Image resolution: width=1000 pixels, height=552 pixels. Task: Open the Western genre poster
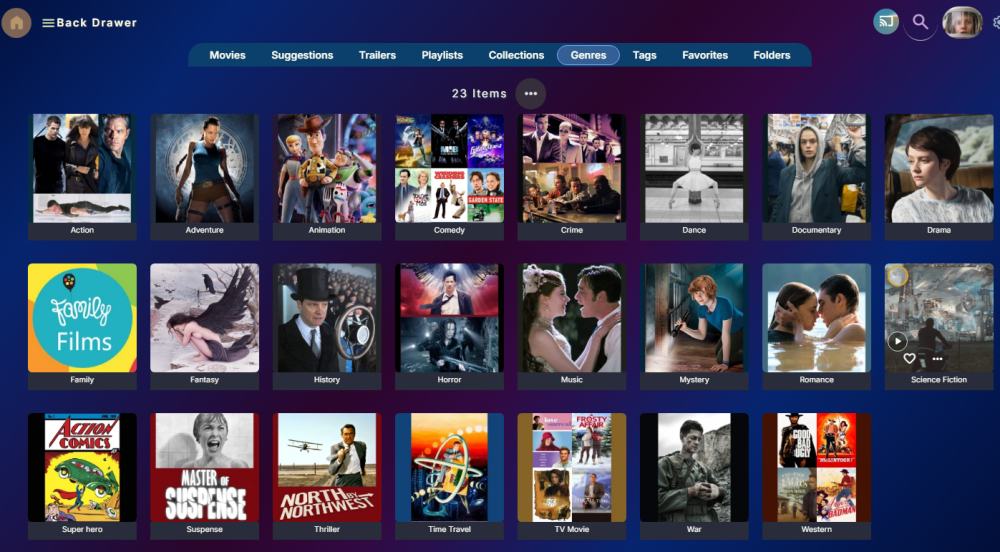pyautogui.click(x=817, y=467)
